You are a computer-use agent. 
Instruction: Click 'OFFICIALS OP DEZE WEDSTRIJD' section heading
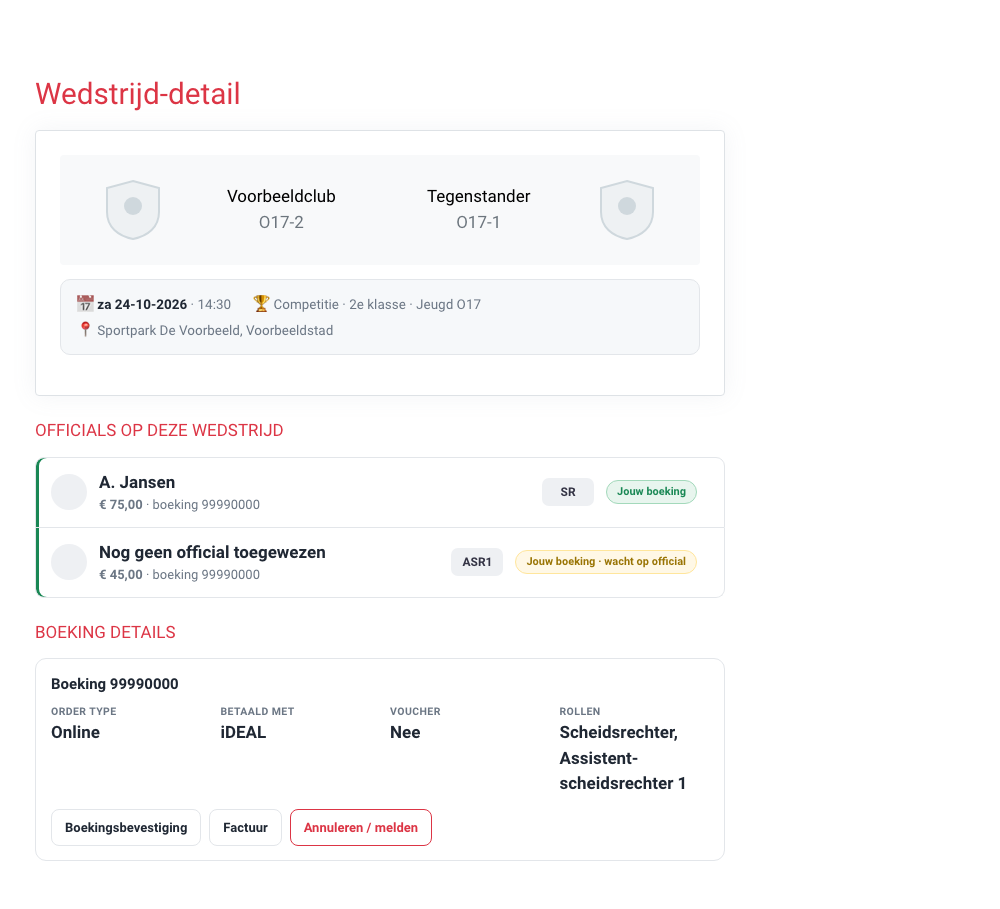click(159, 431)
